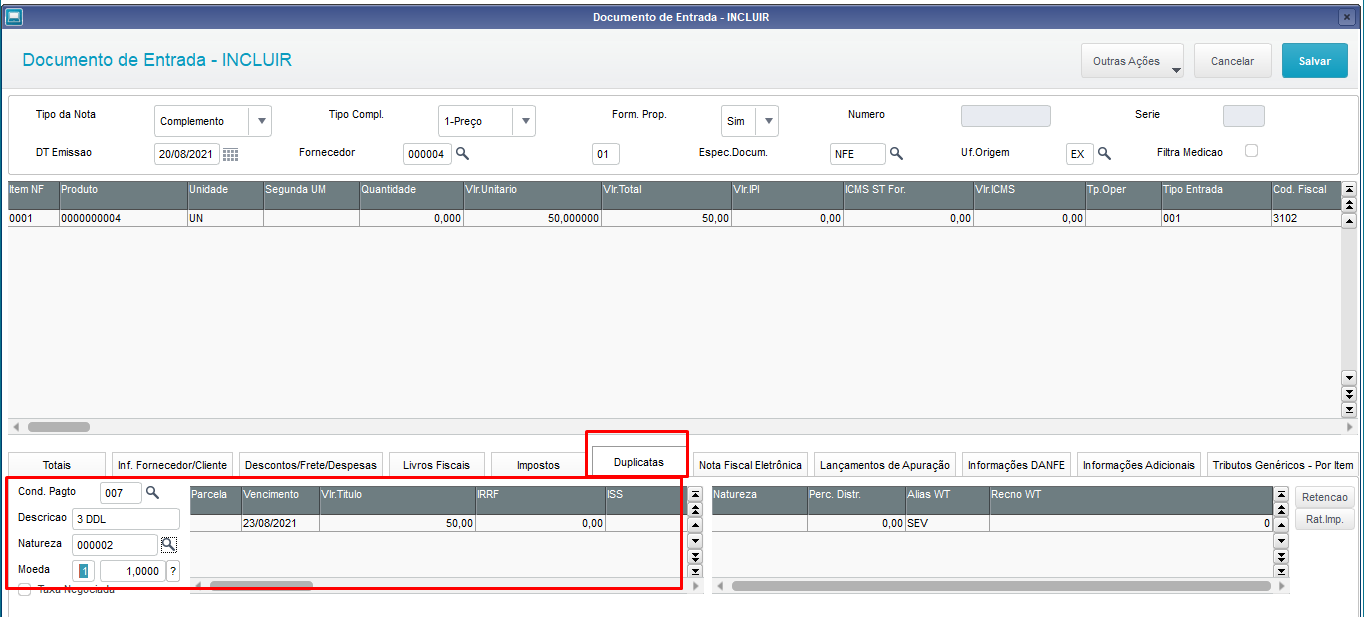Click the window icon in title bar

(14, 17)
